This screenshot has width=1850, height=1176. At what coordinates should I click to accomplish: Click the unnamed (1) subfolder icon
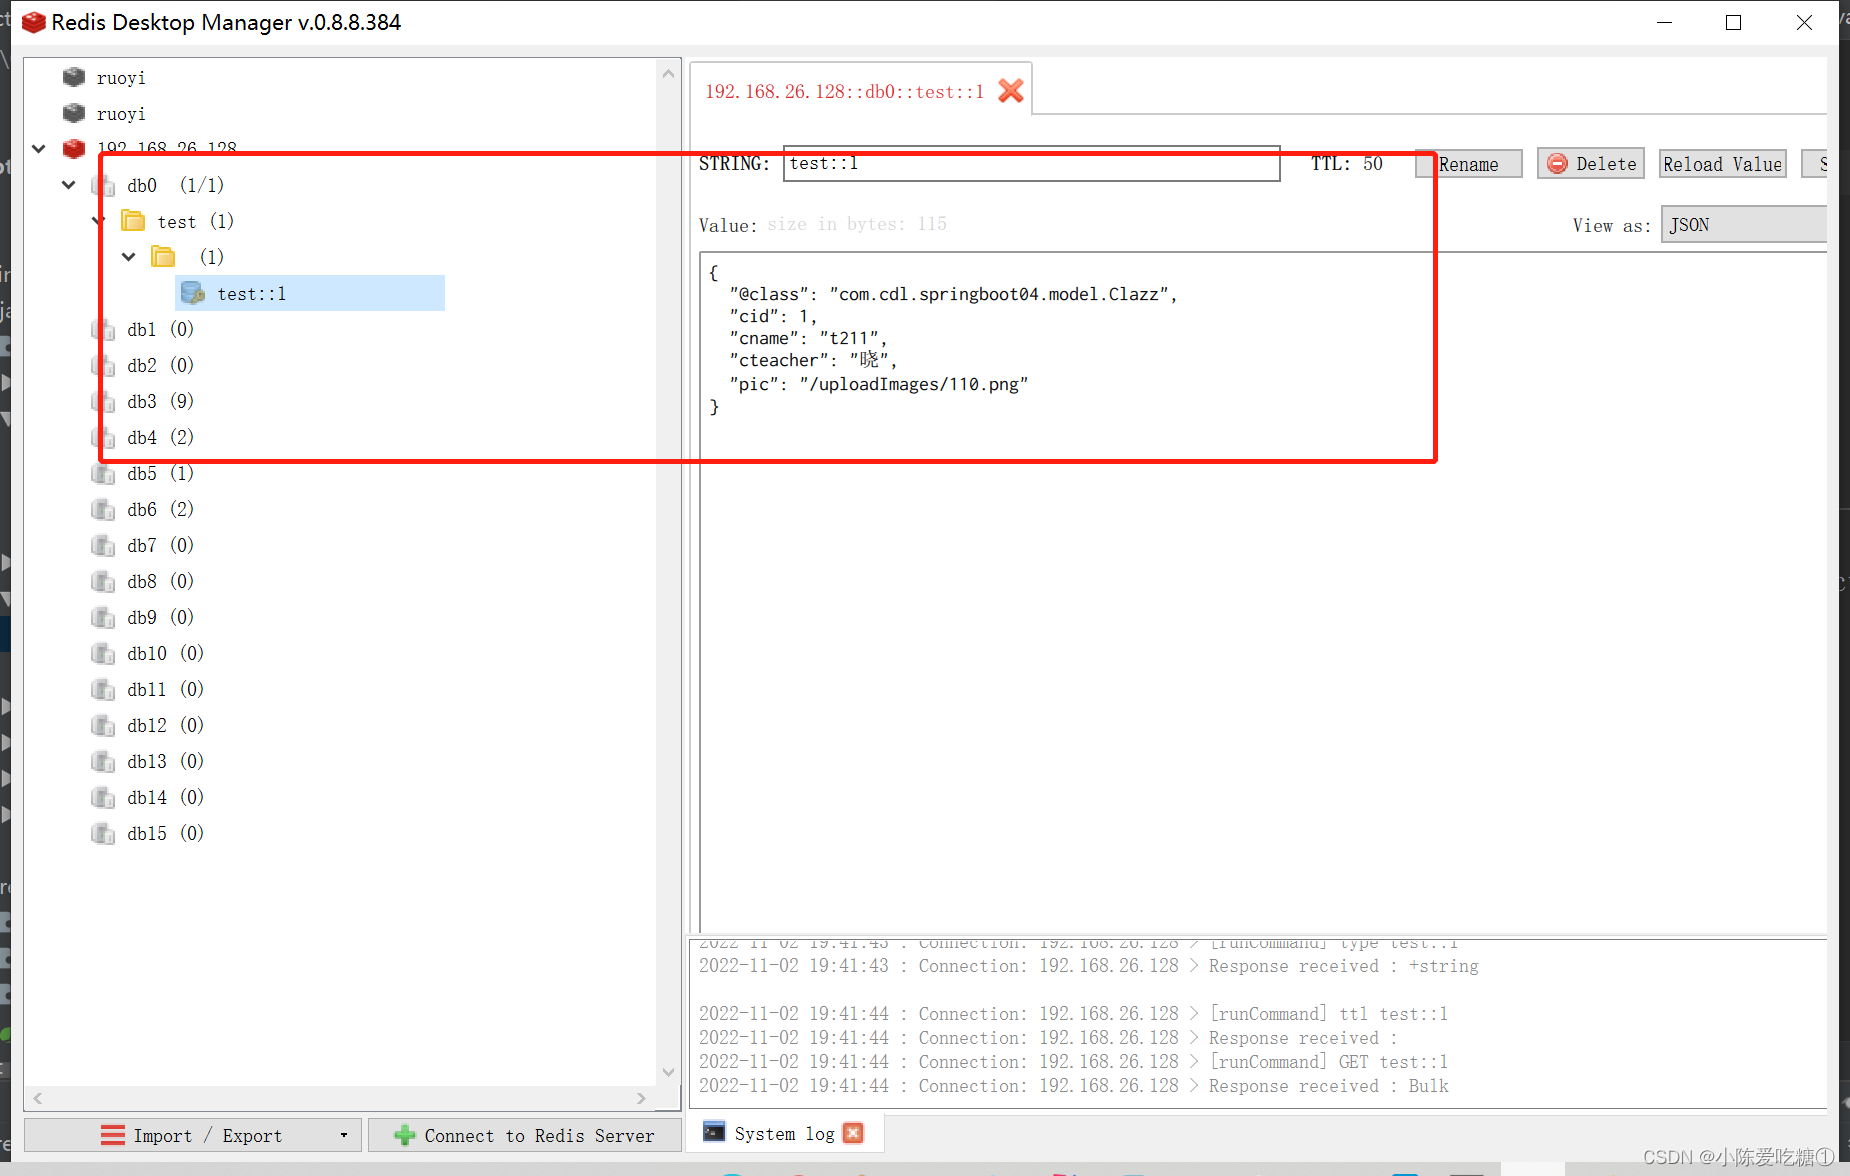[x=163, y=257]
